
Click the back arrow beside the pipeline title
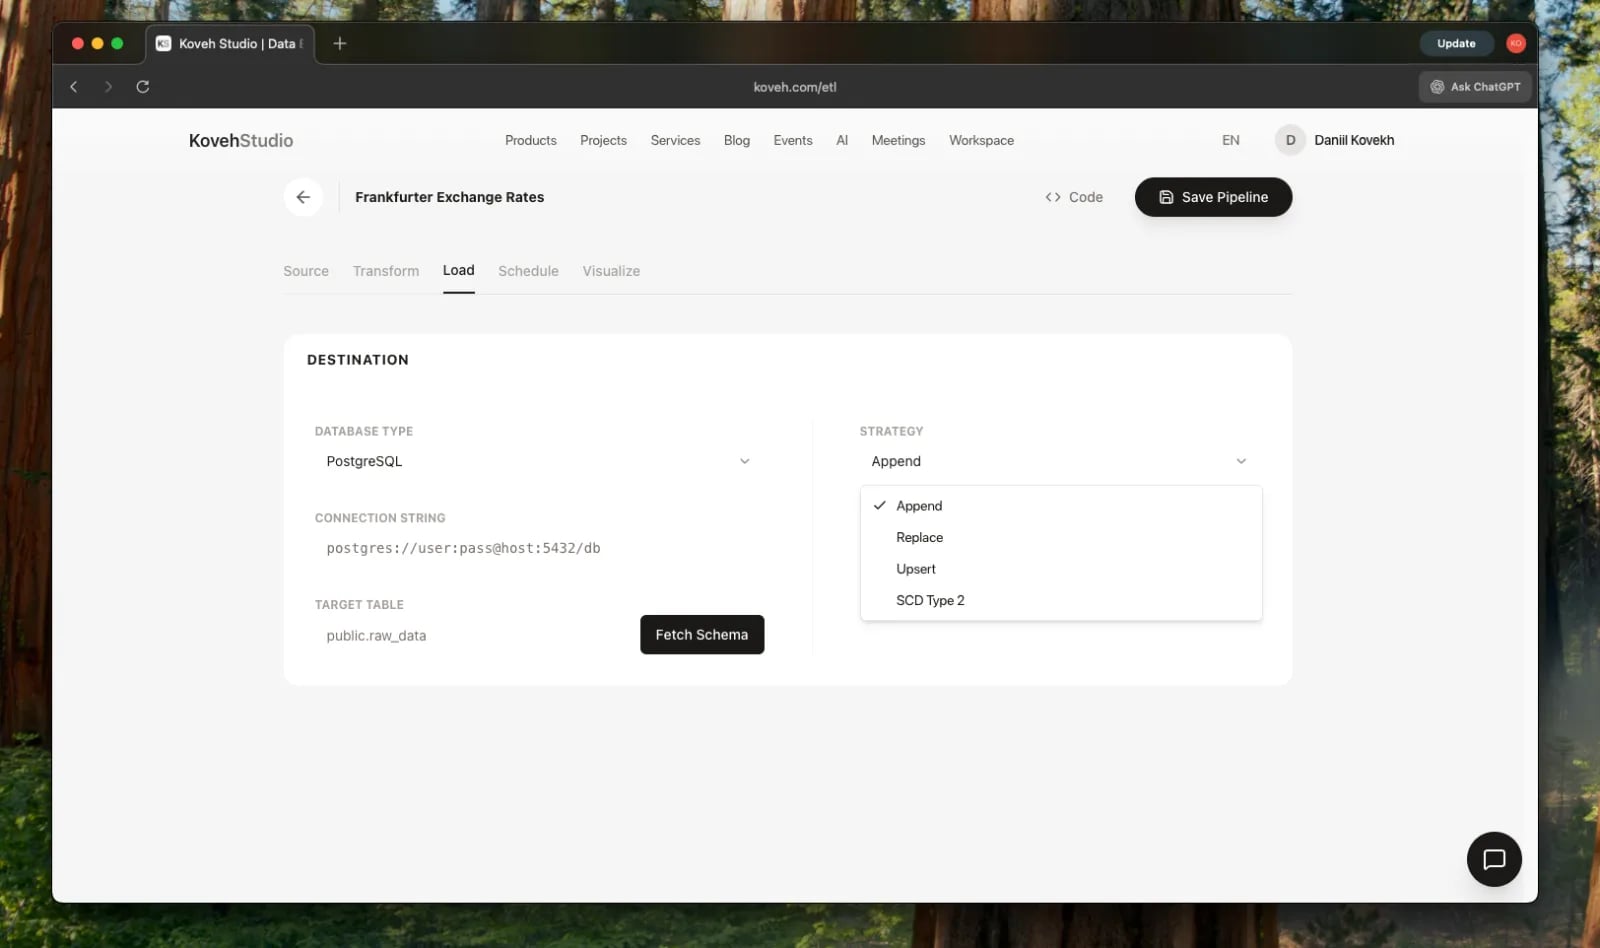coord(303,197)
